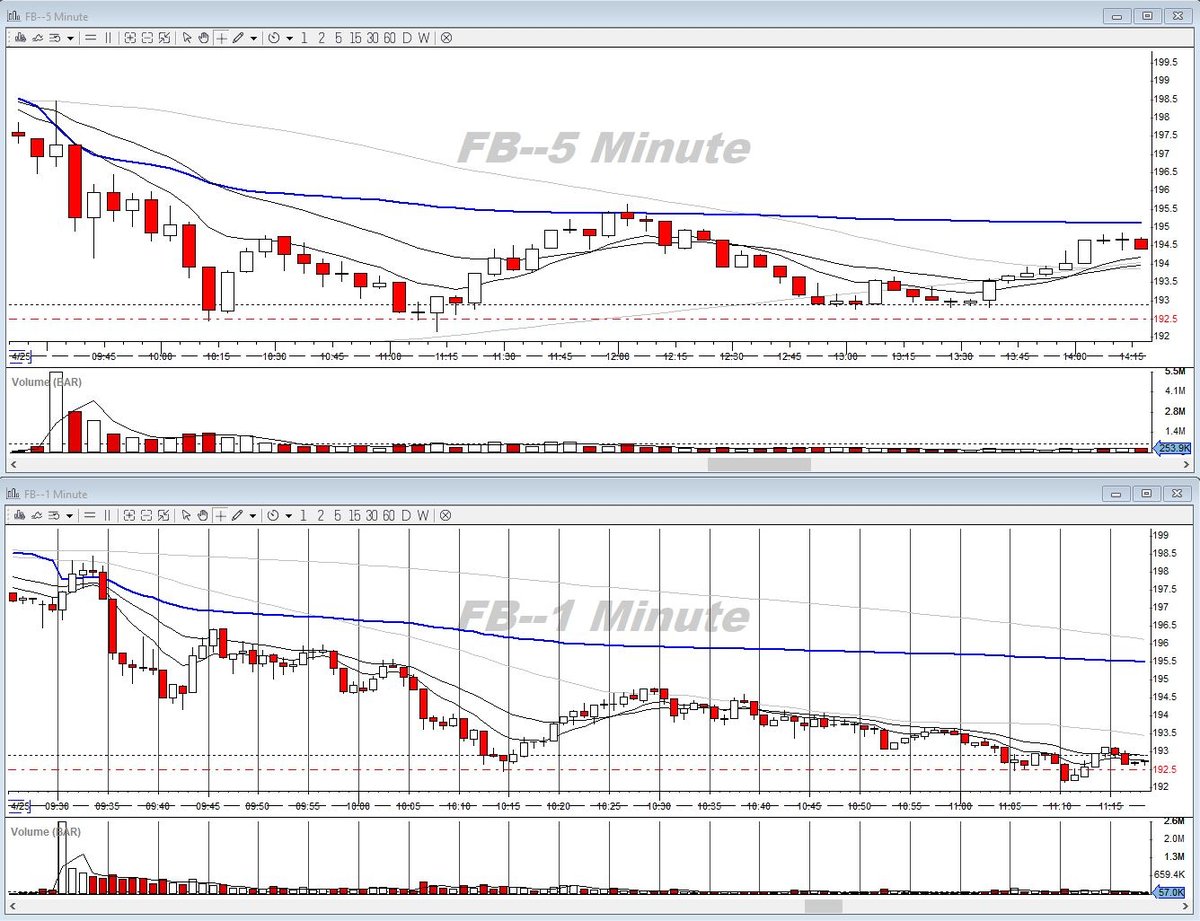
Task: Click the 253.9K volume marker in FB--5 Minute
Action: click(x=1172, y=448)
